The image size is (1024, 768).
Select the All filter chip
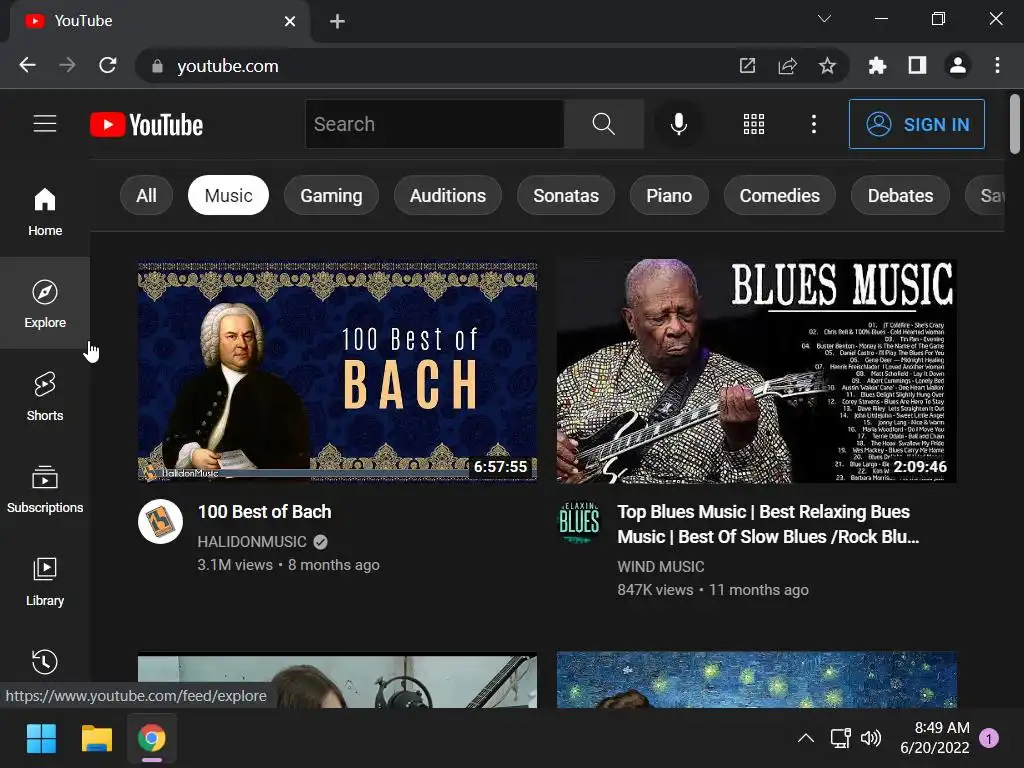tap(146, 195)
